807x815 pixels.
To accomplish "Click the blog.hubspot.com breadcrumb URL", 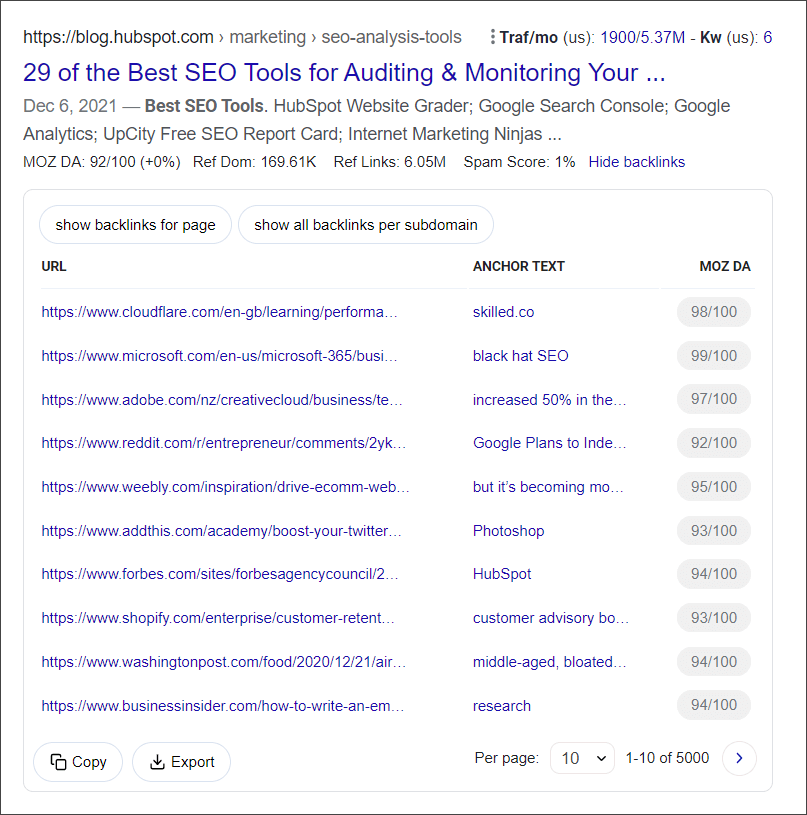I will pyautogui.click(x=118, y=37).
